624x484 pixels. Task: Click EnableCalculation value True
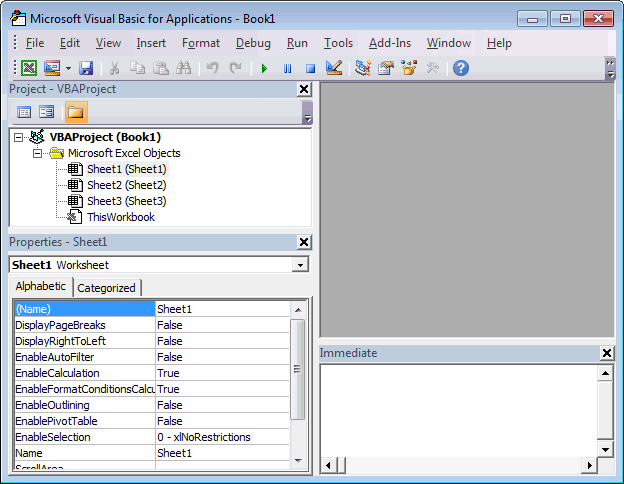tap(222, 373)
